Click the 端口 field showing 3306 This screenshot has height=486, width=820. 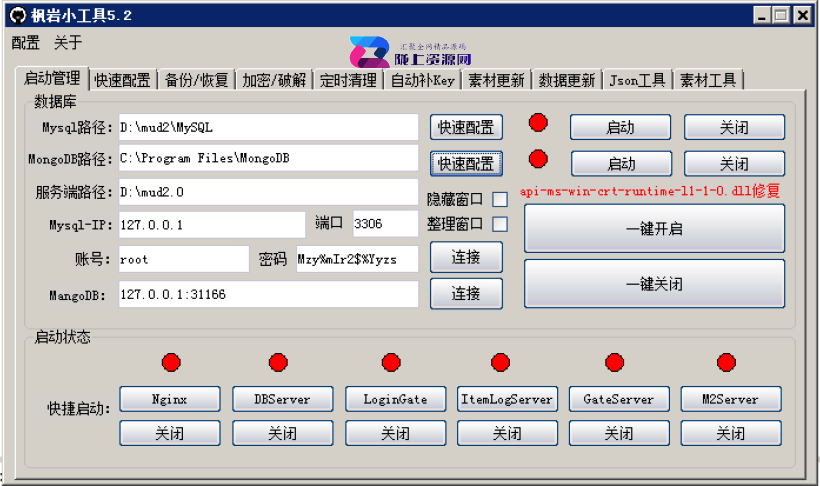tap(385, 224)
